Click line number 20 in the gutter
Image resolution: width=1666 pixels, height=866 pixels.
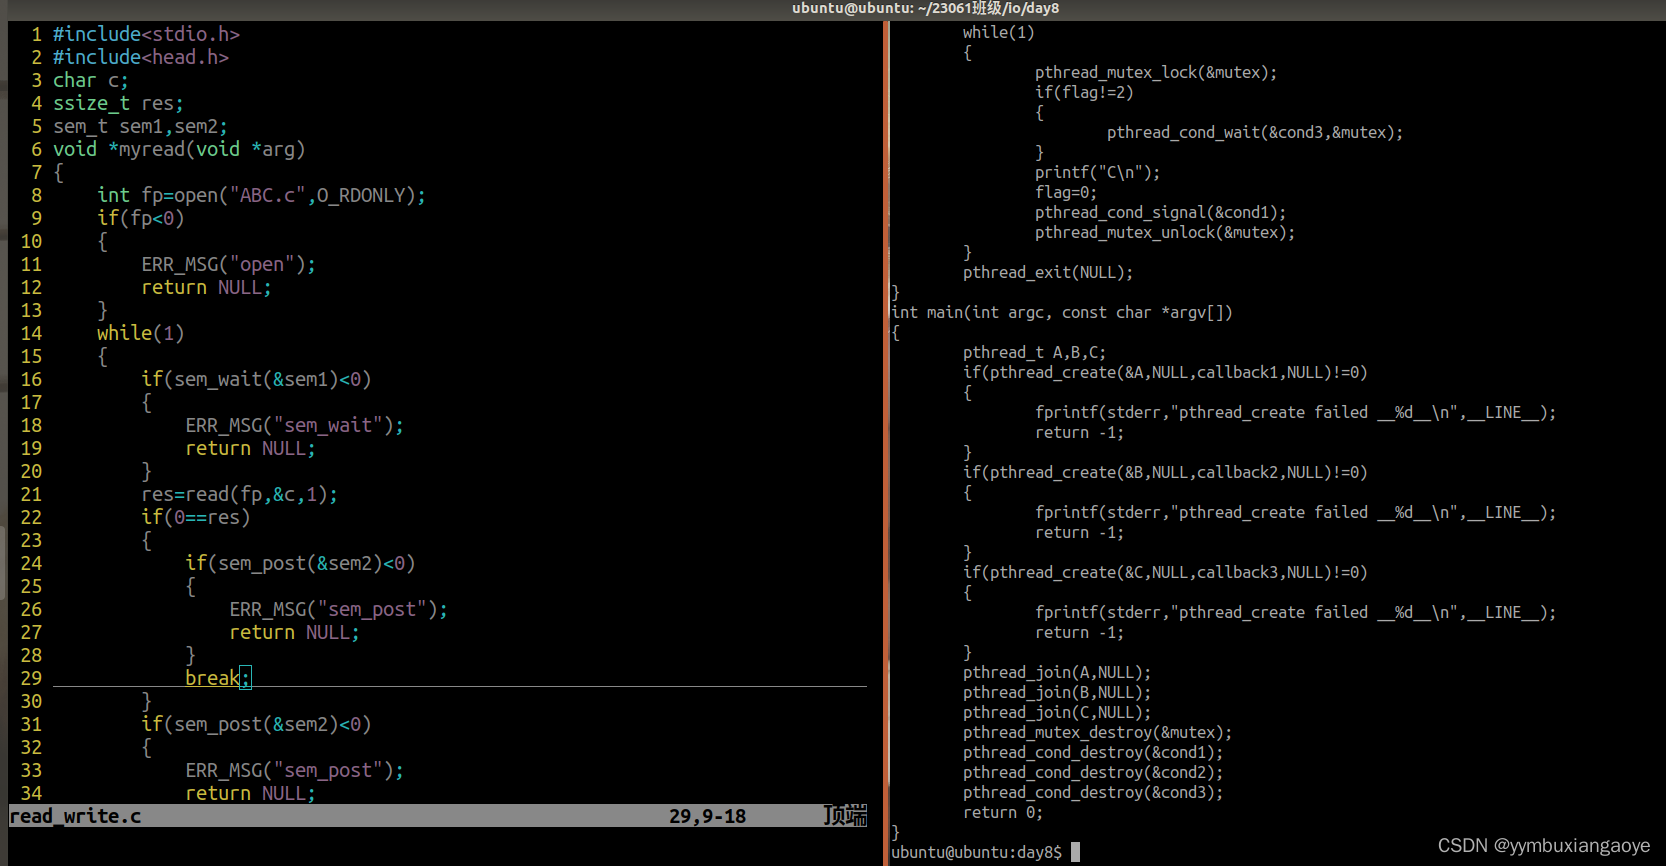(31, 471)
